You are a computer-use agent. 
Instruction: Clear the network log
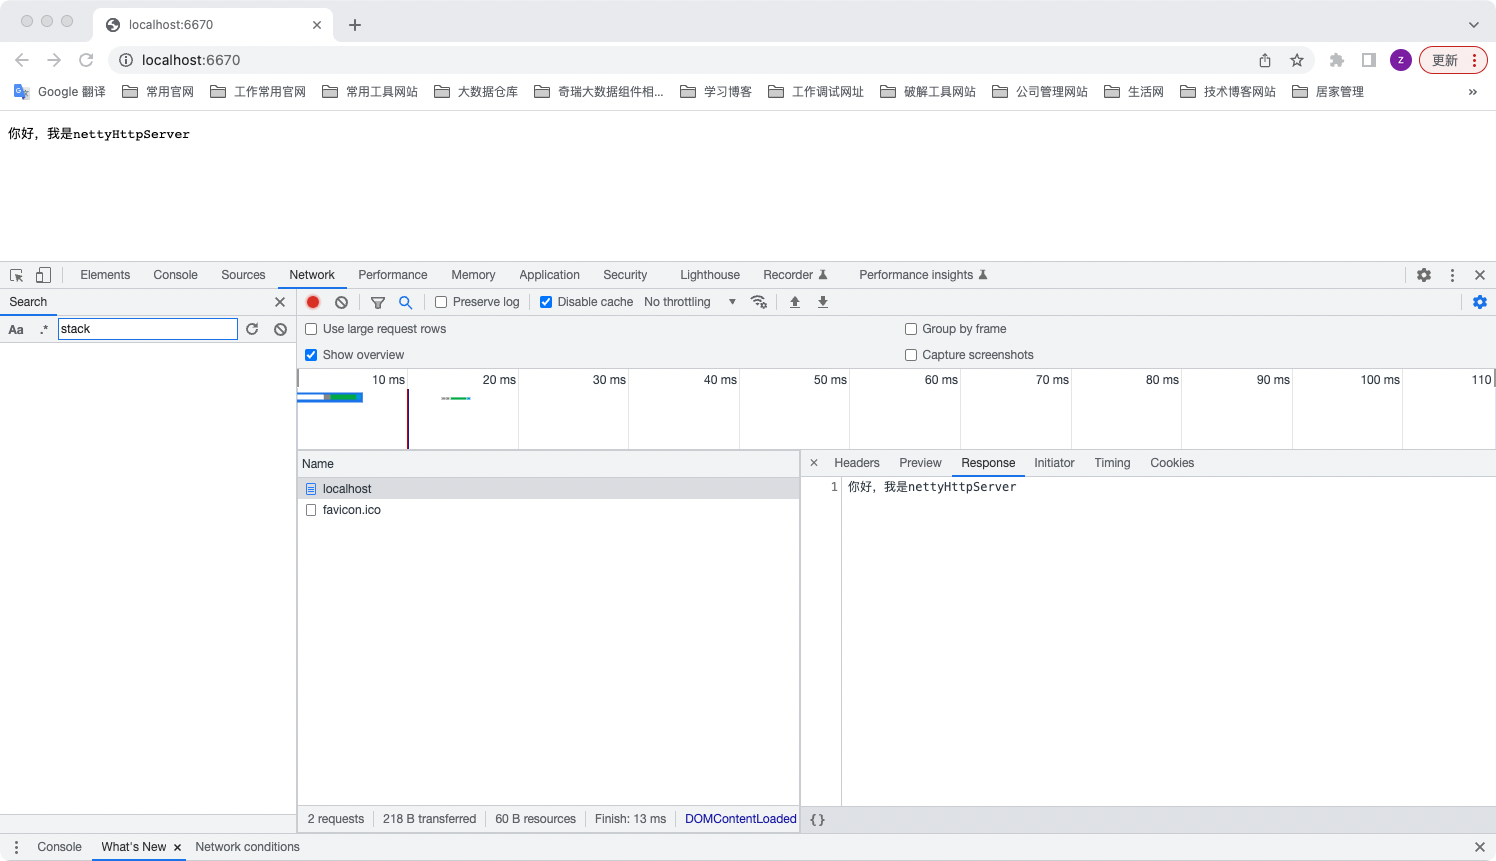tap(341, 302)
